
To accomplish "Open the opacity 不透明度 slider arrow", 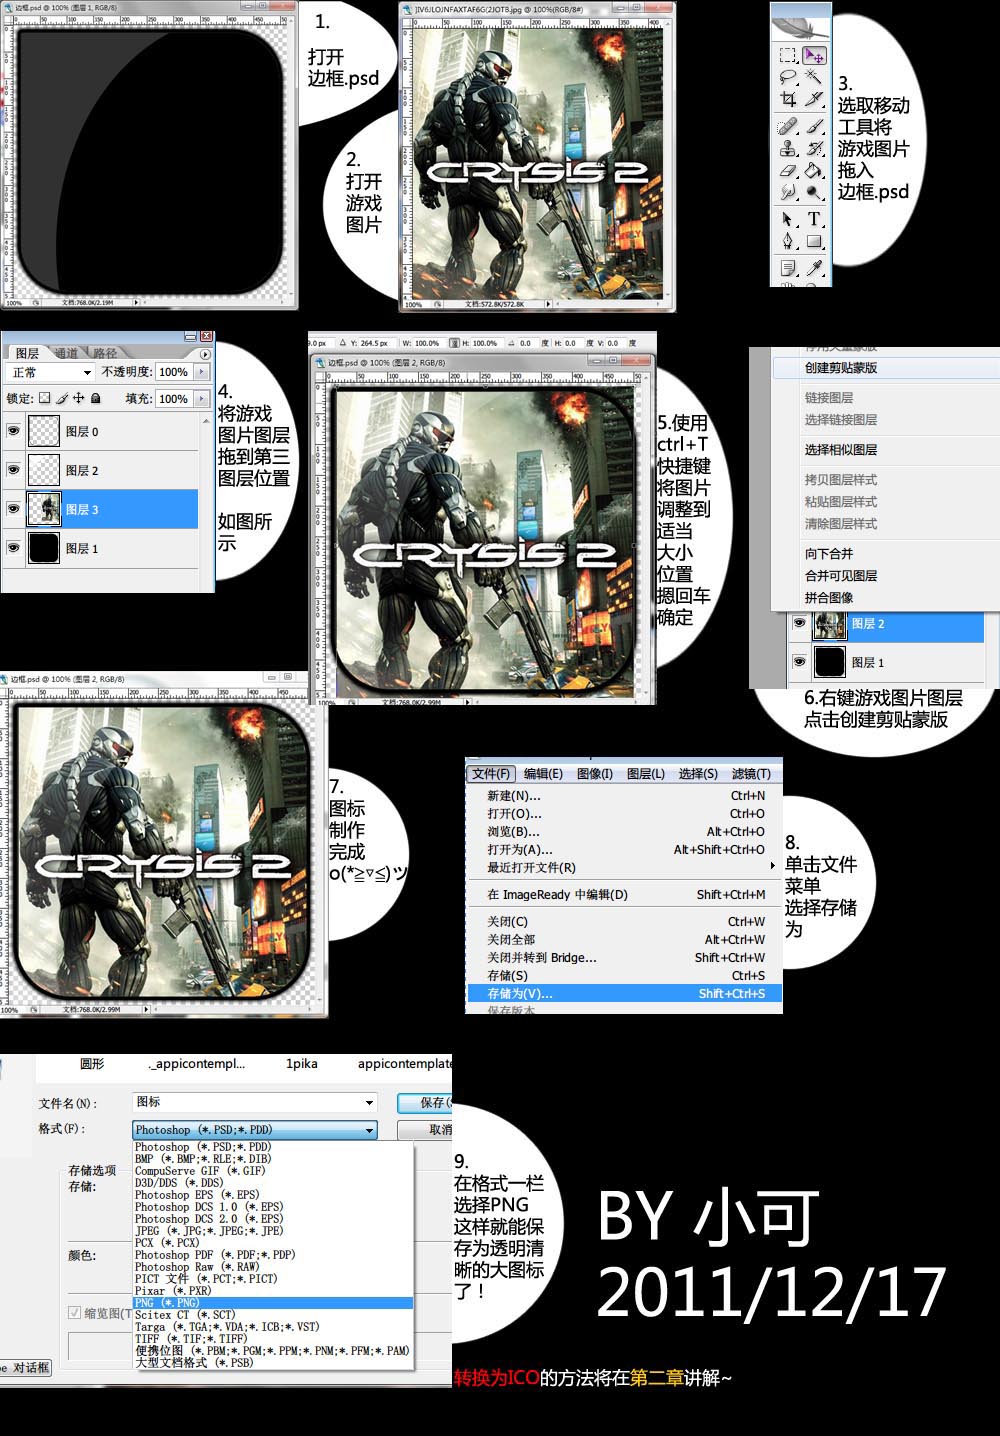I will tap(202, 372).
